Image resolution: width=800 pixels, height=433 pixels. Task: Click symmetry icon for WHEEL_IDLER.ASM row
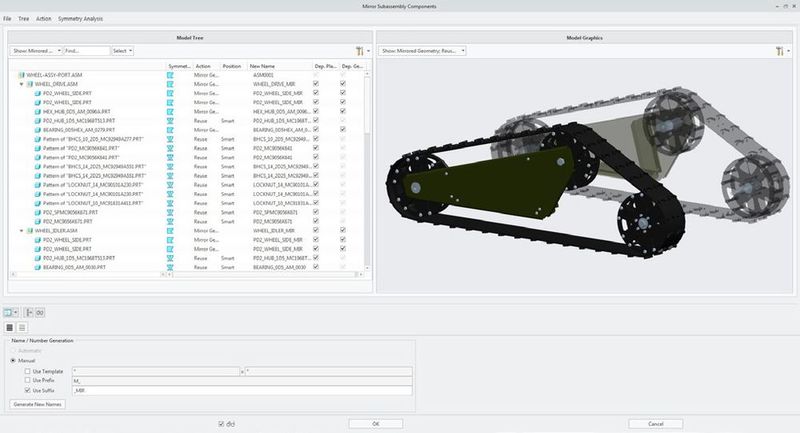[170, 229]
